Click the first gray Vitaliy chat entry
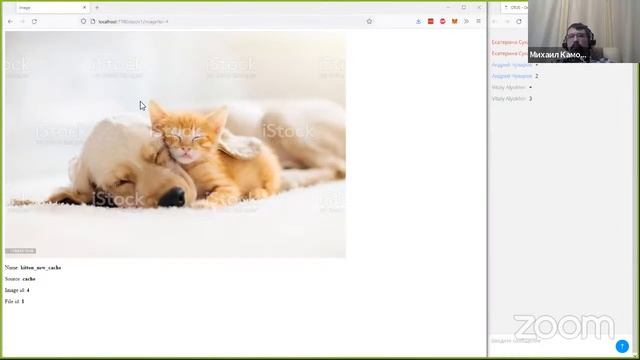Screen dimensions: 640x360 (512, 87)
